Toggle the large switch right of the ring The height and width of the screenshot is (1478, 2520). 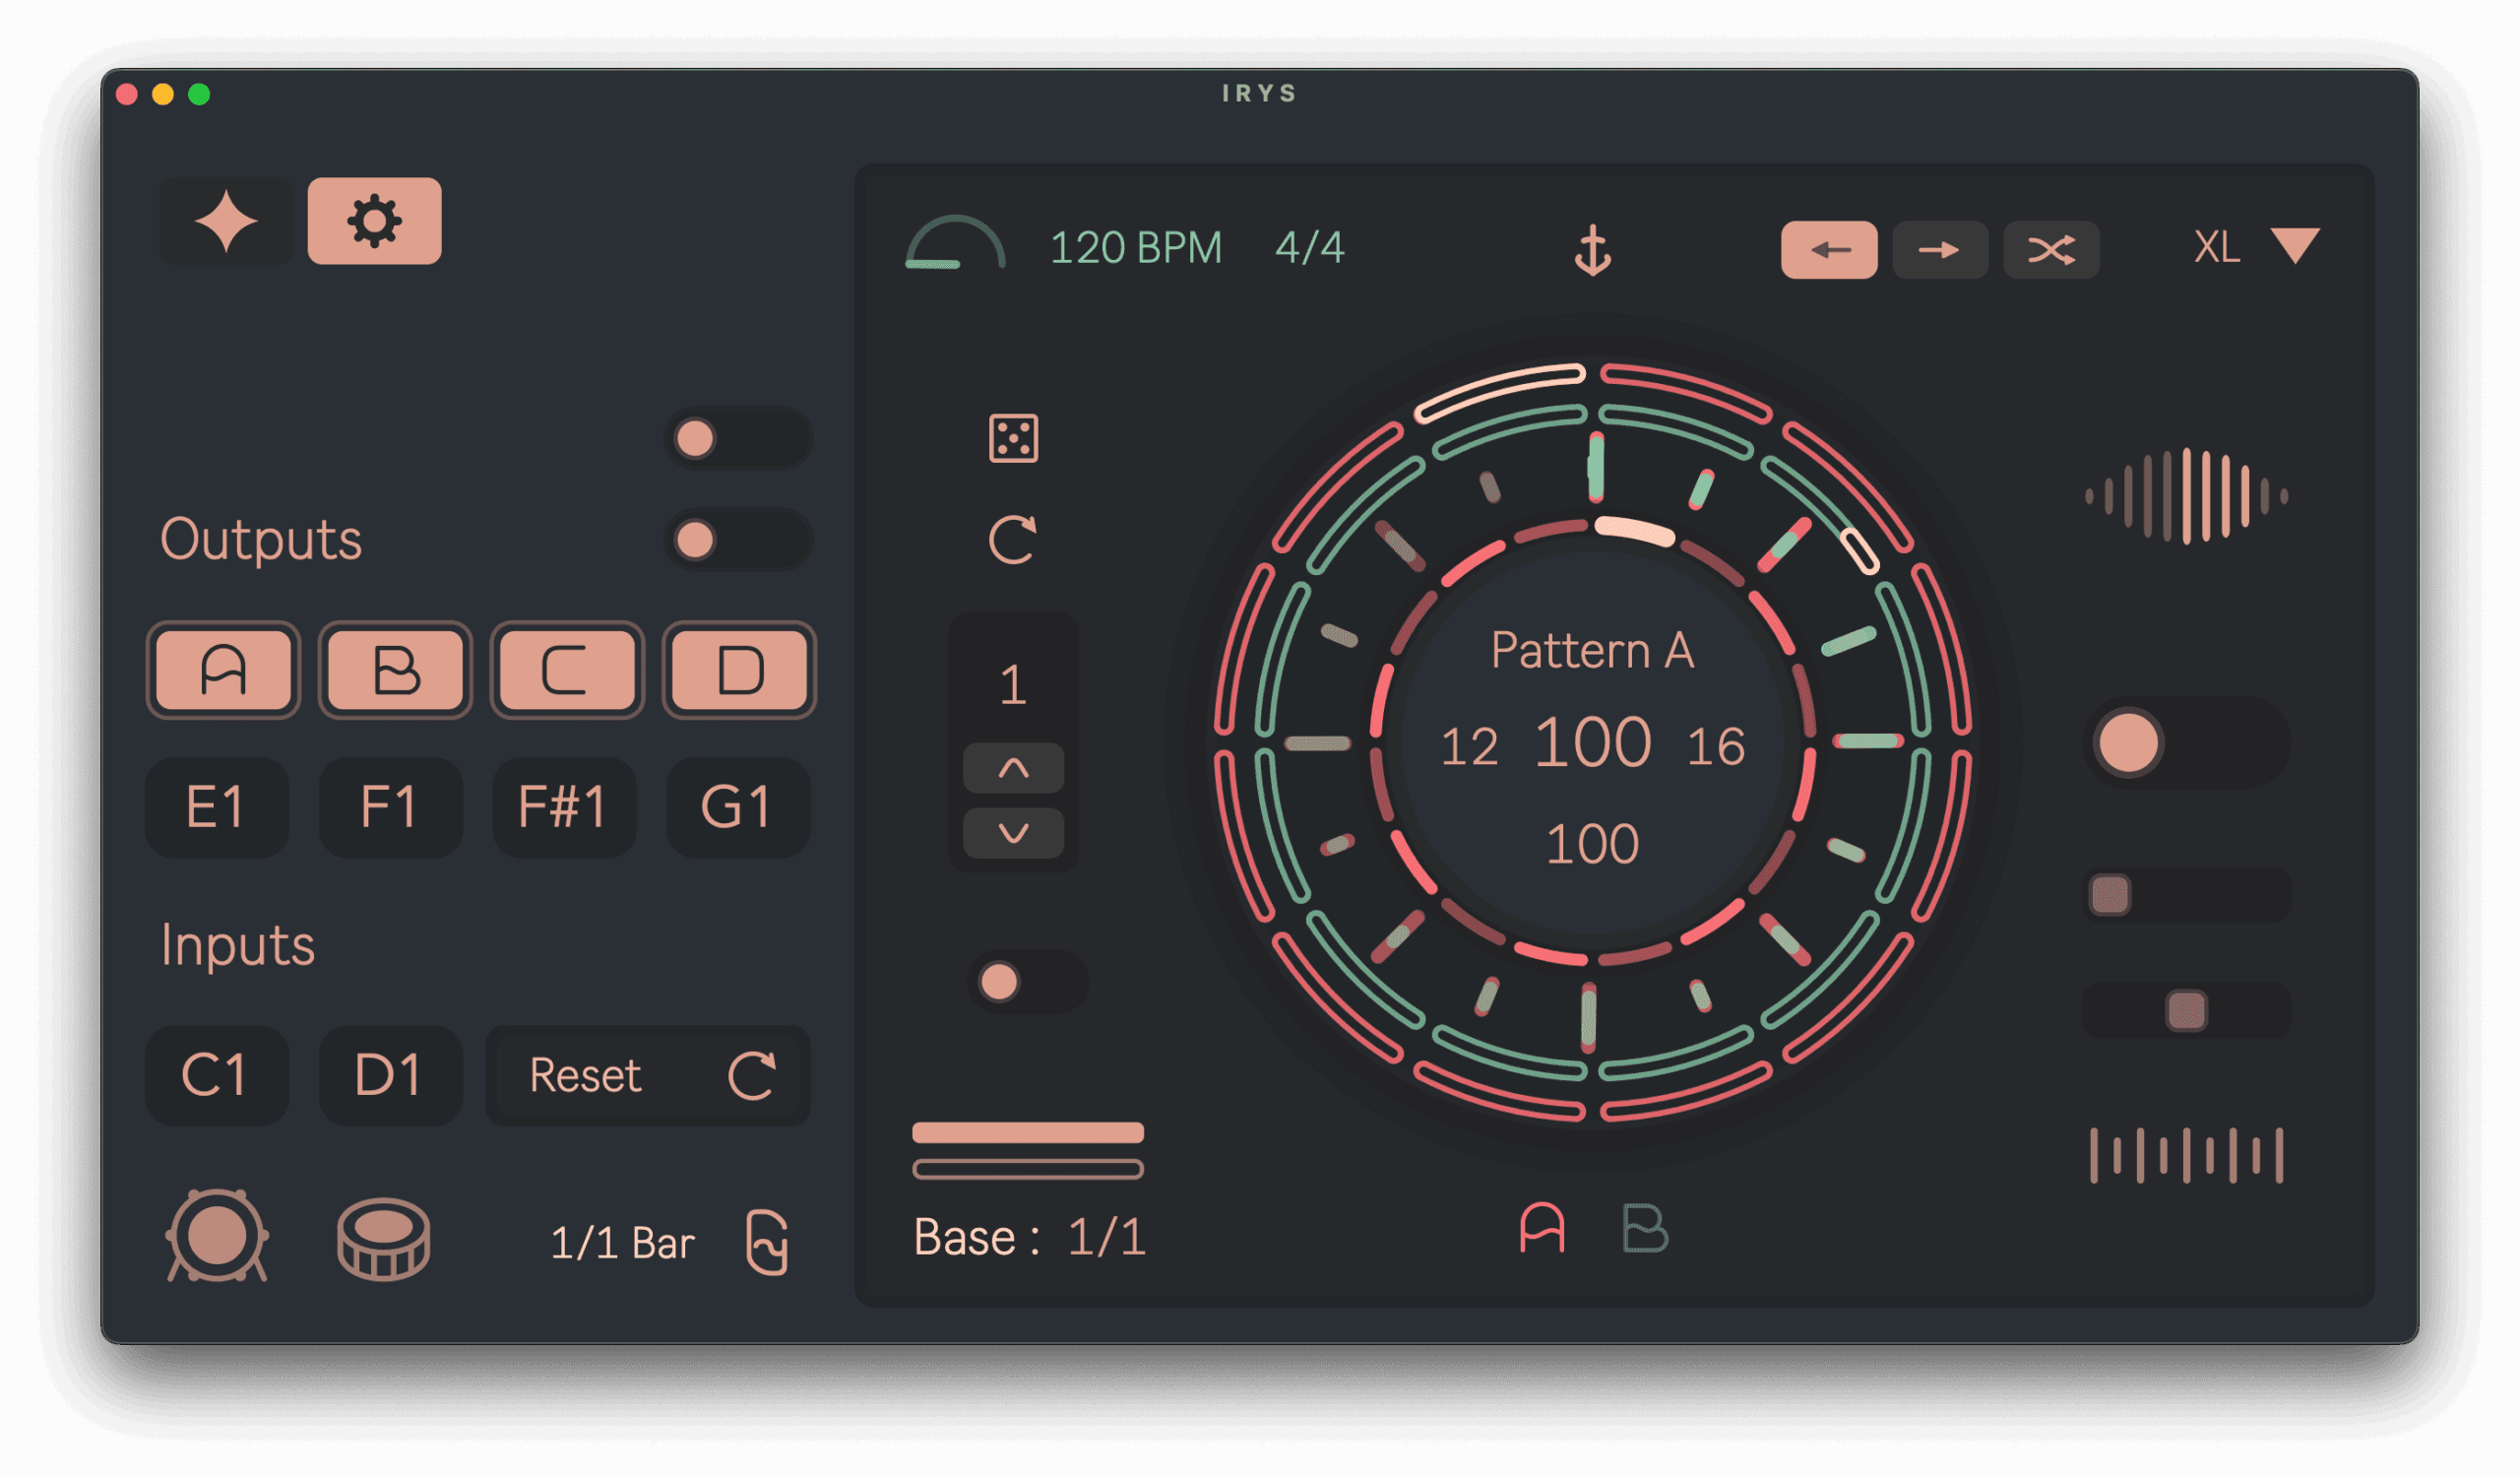click(x=2187, y=743)
